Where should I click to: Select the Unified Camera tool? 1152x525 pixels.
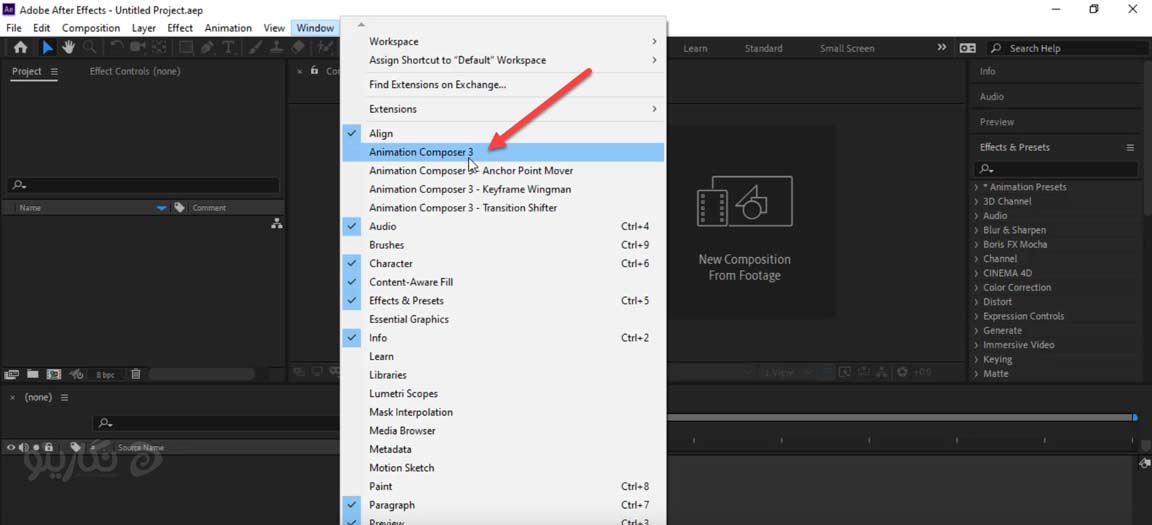coord(137,48)
